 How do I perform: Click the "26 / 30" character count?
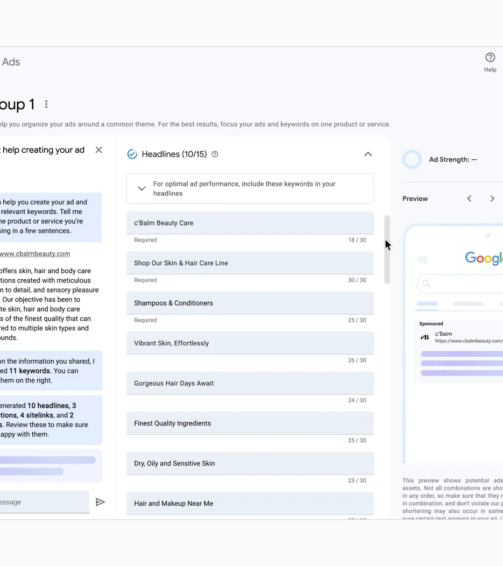point(357,360)
